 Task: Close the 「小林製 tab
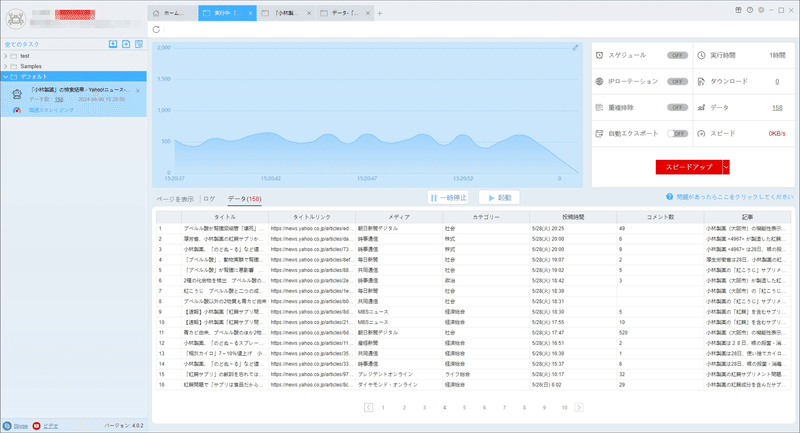[309, 13]
